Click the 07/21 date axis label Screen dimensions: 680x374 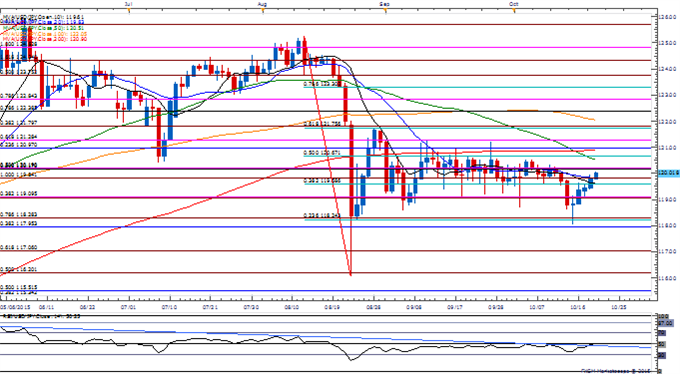(210, 306)
